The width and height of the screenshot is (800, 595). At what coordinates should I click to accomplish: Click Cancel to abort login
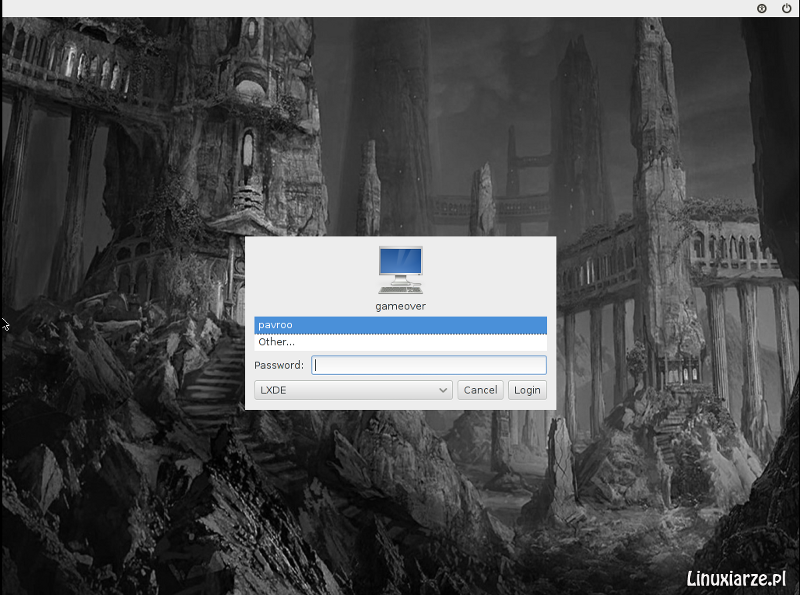tap(480, 390)
